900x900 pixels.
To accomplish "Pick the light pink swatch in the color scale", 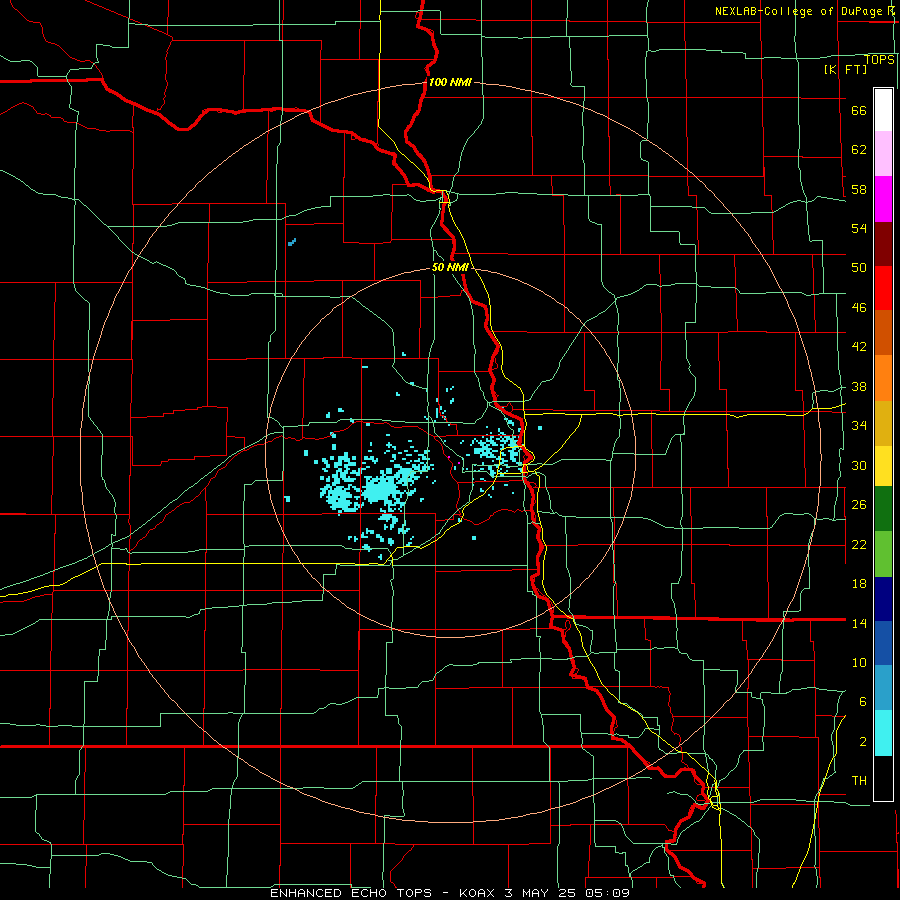I will click(x=883, y=153).
